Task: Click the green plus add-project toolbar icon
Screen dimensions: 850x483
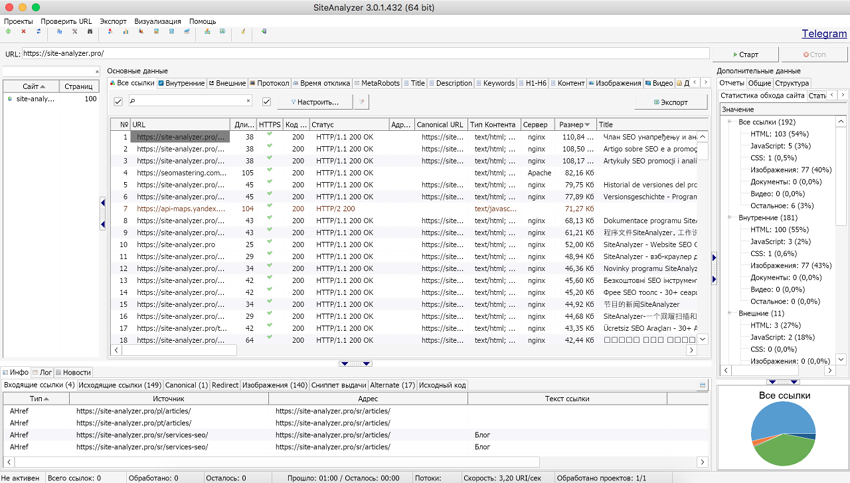Action: coord(8,31)
